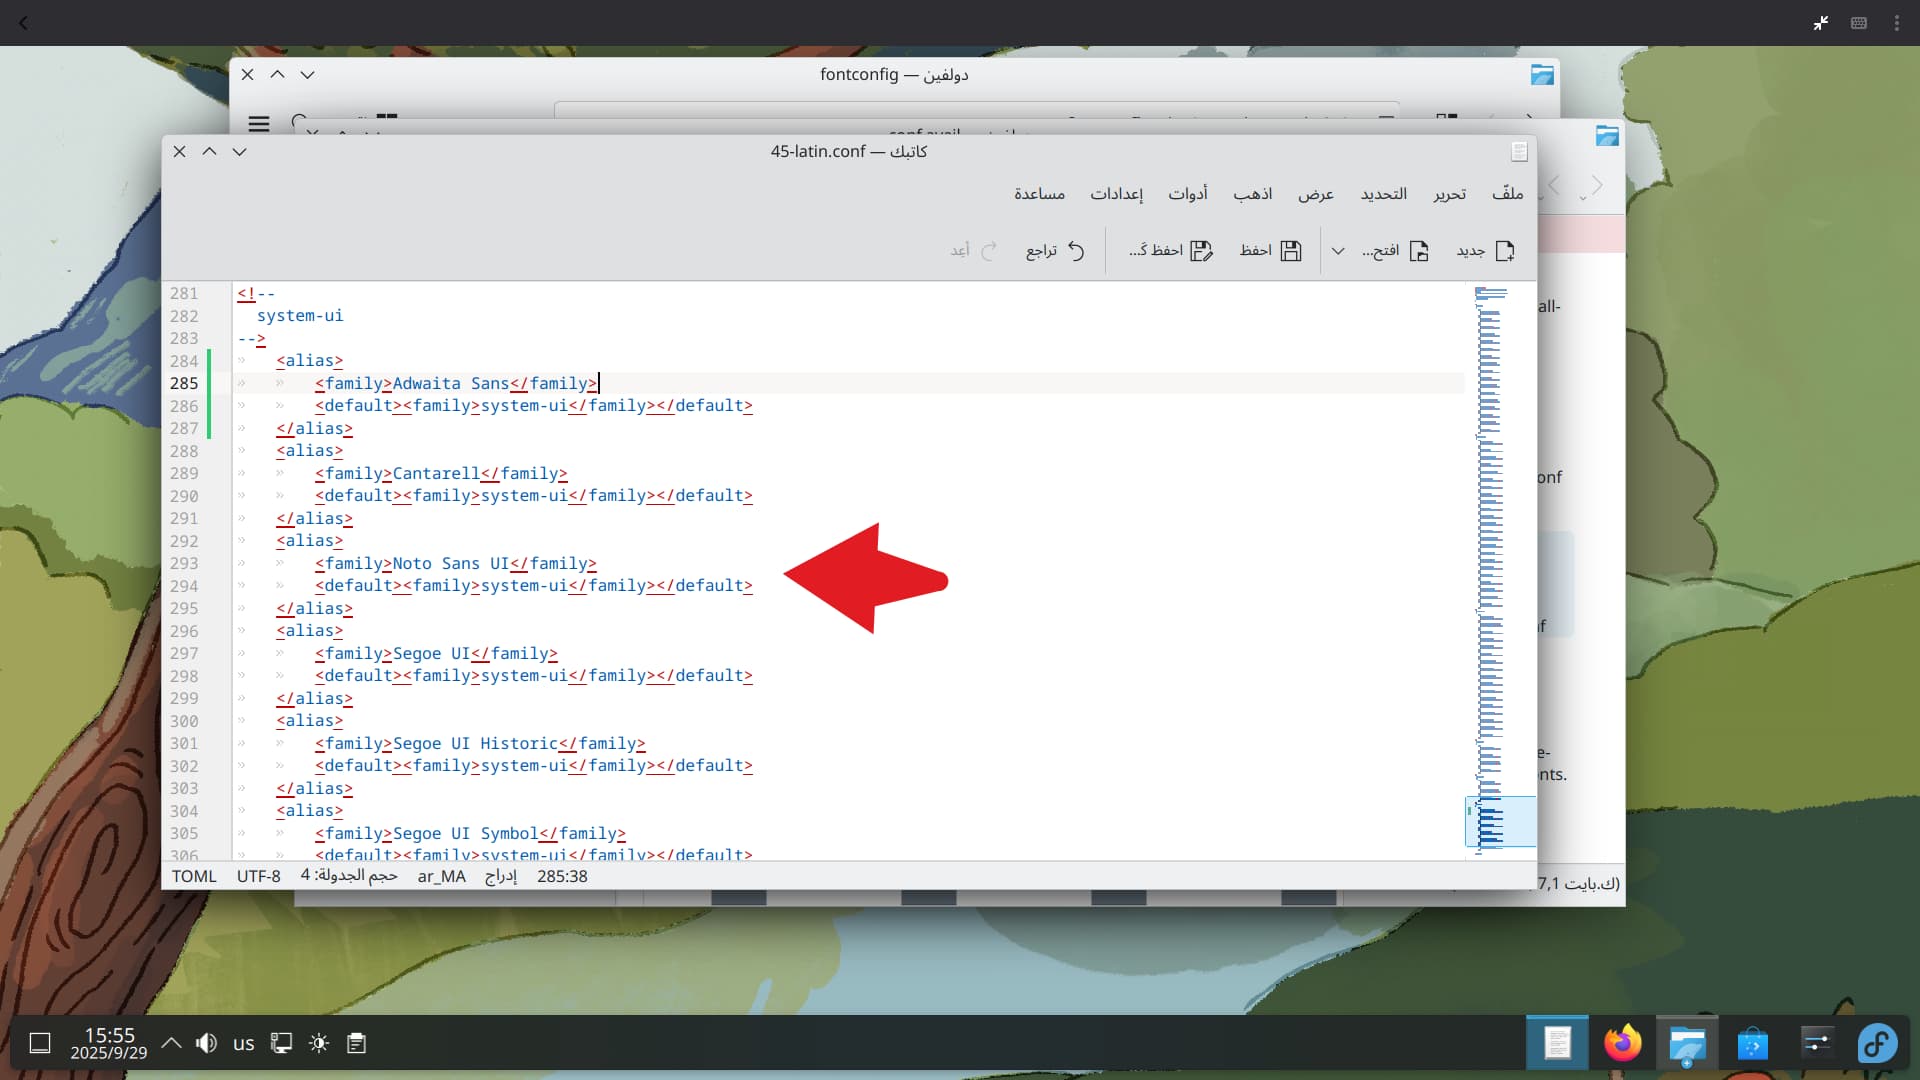Screen dimensions: 1920x1080
Task: Click the Undo arrow icon in toolbar
Action: coord(1076,250)
